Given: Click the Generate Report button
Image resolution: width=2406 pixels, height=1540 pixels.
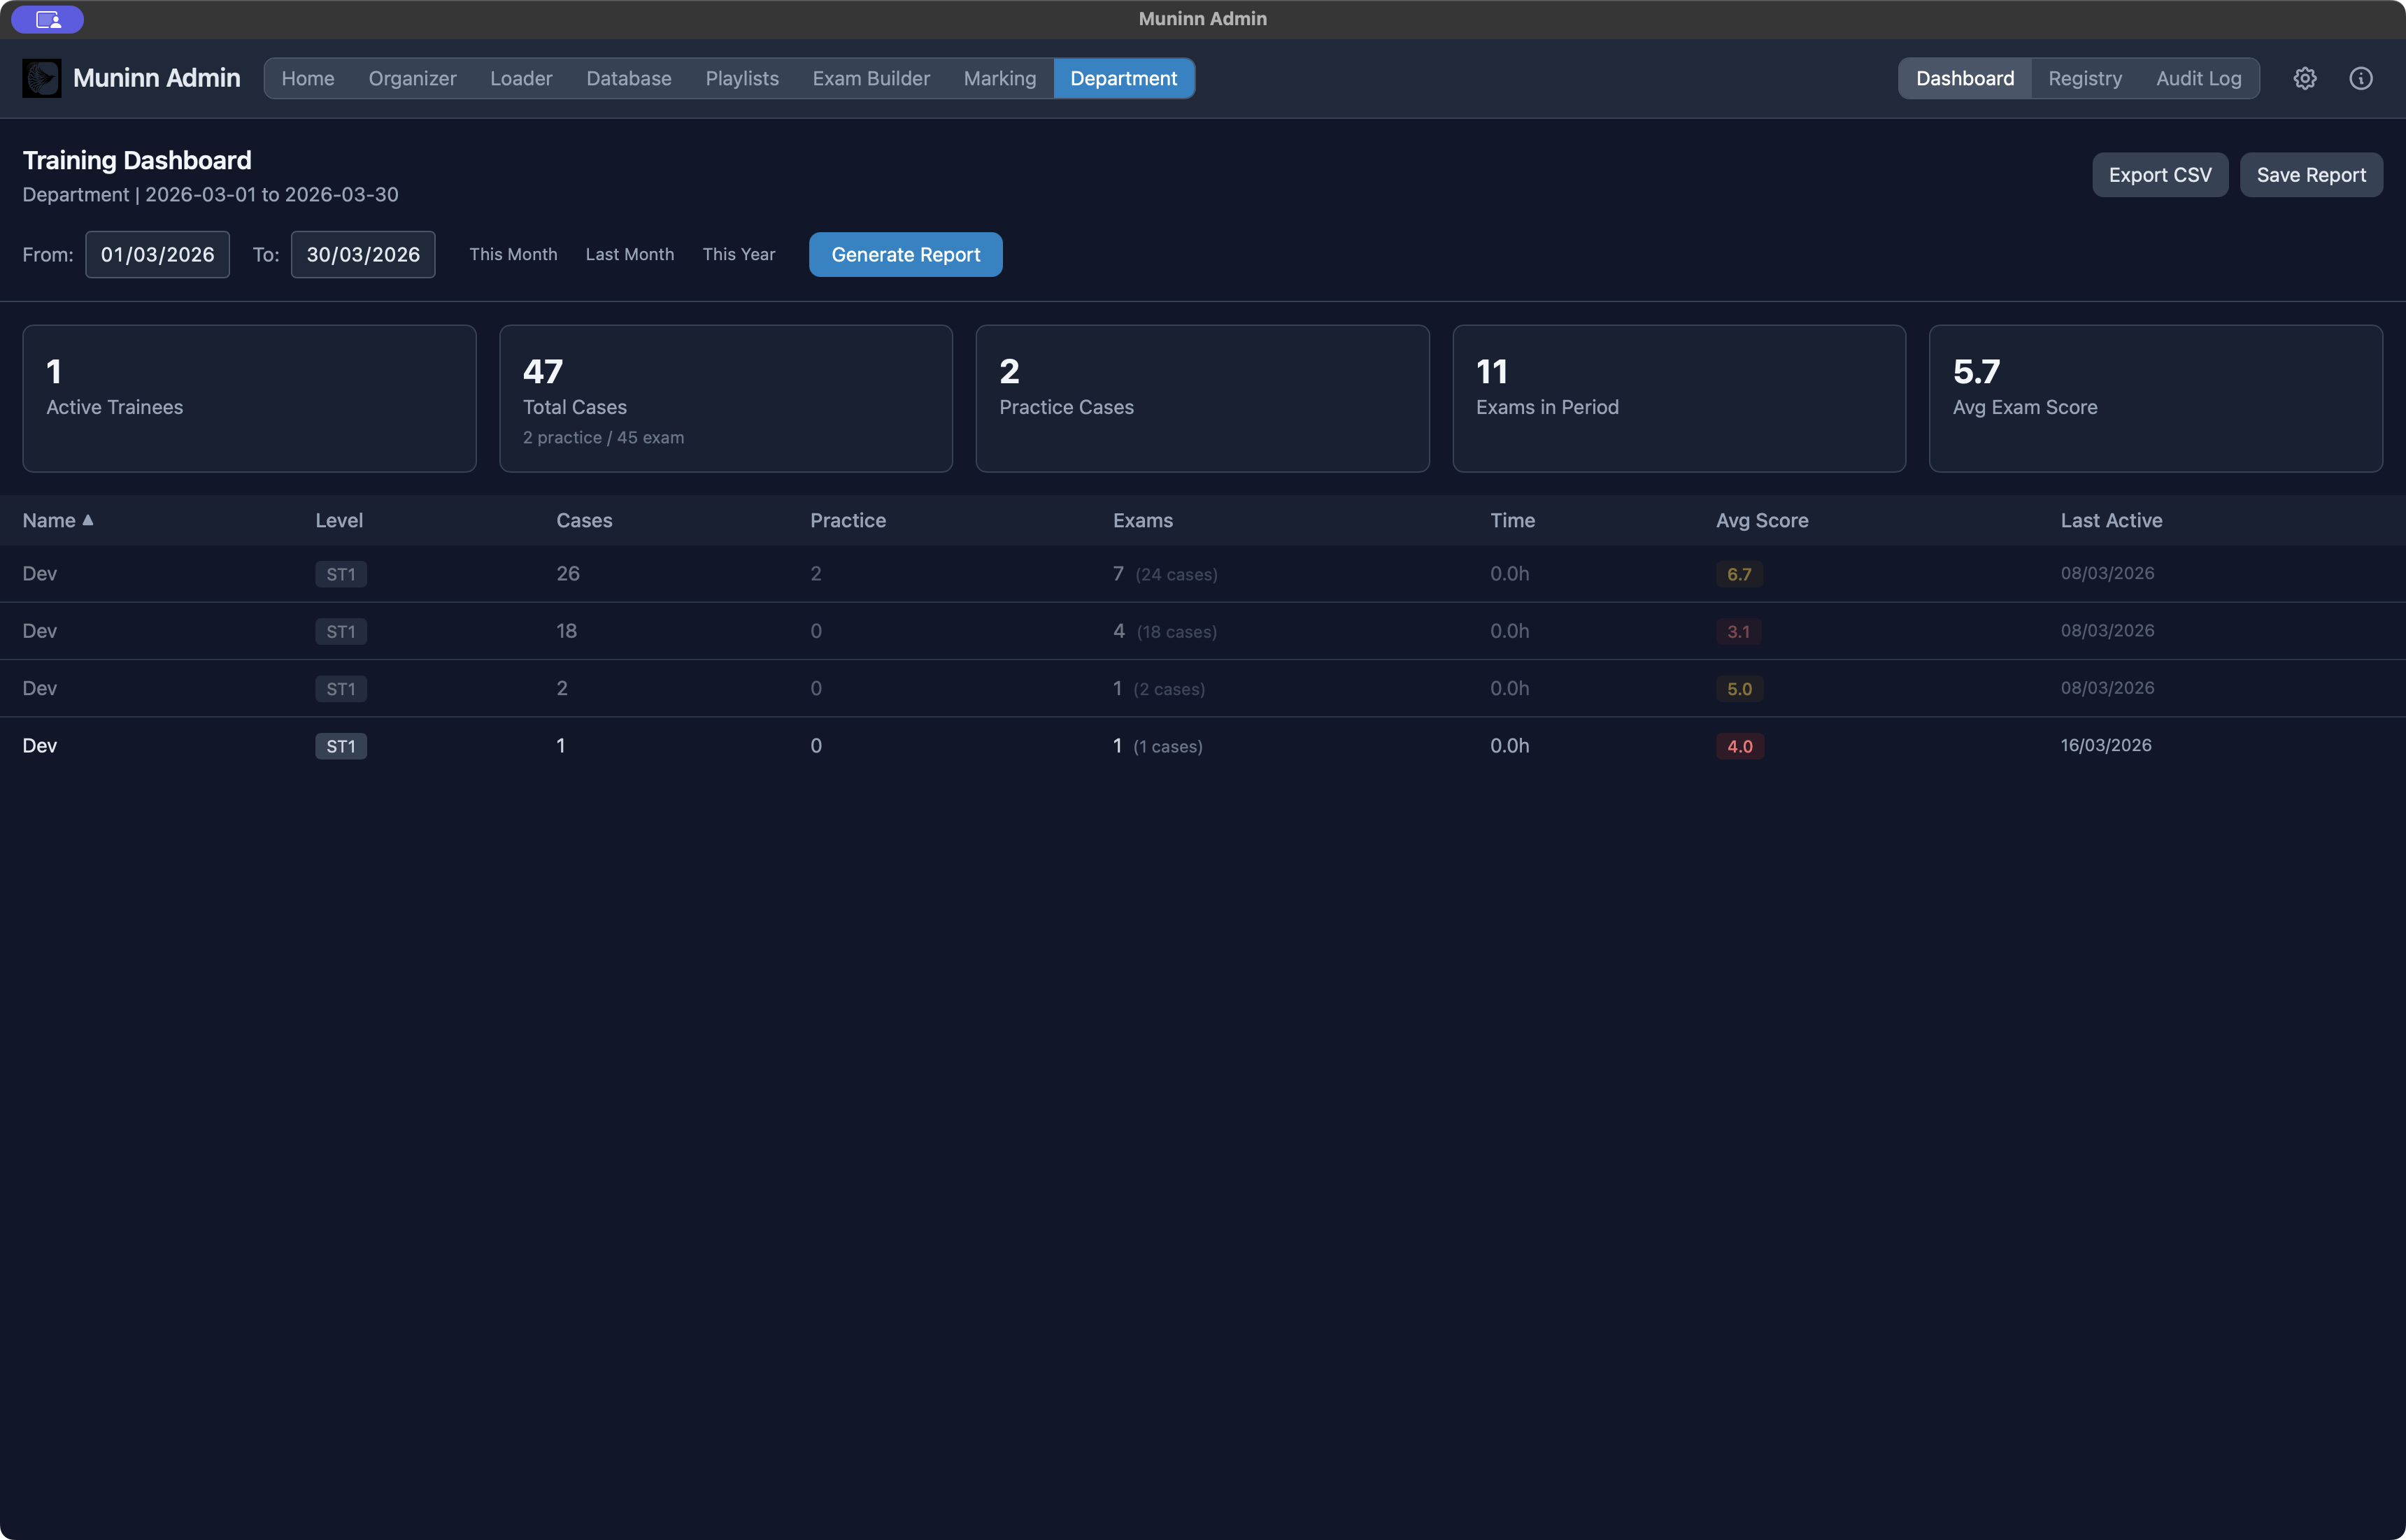Looking at the screenshot, I should coord(906,255).
